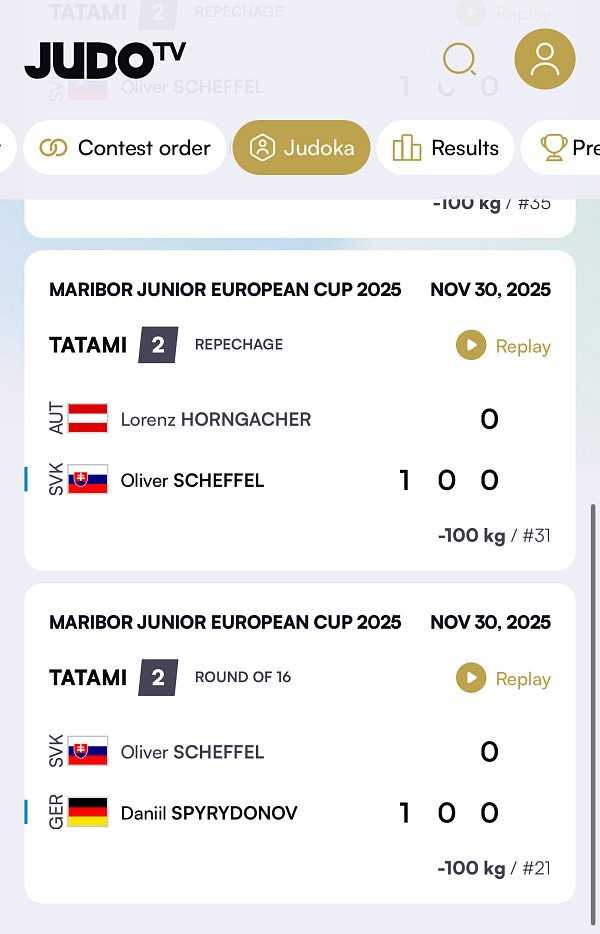Open Oliver SCHEFFEL in Round of 16

point(192,752)
